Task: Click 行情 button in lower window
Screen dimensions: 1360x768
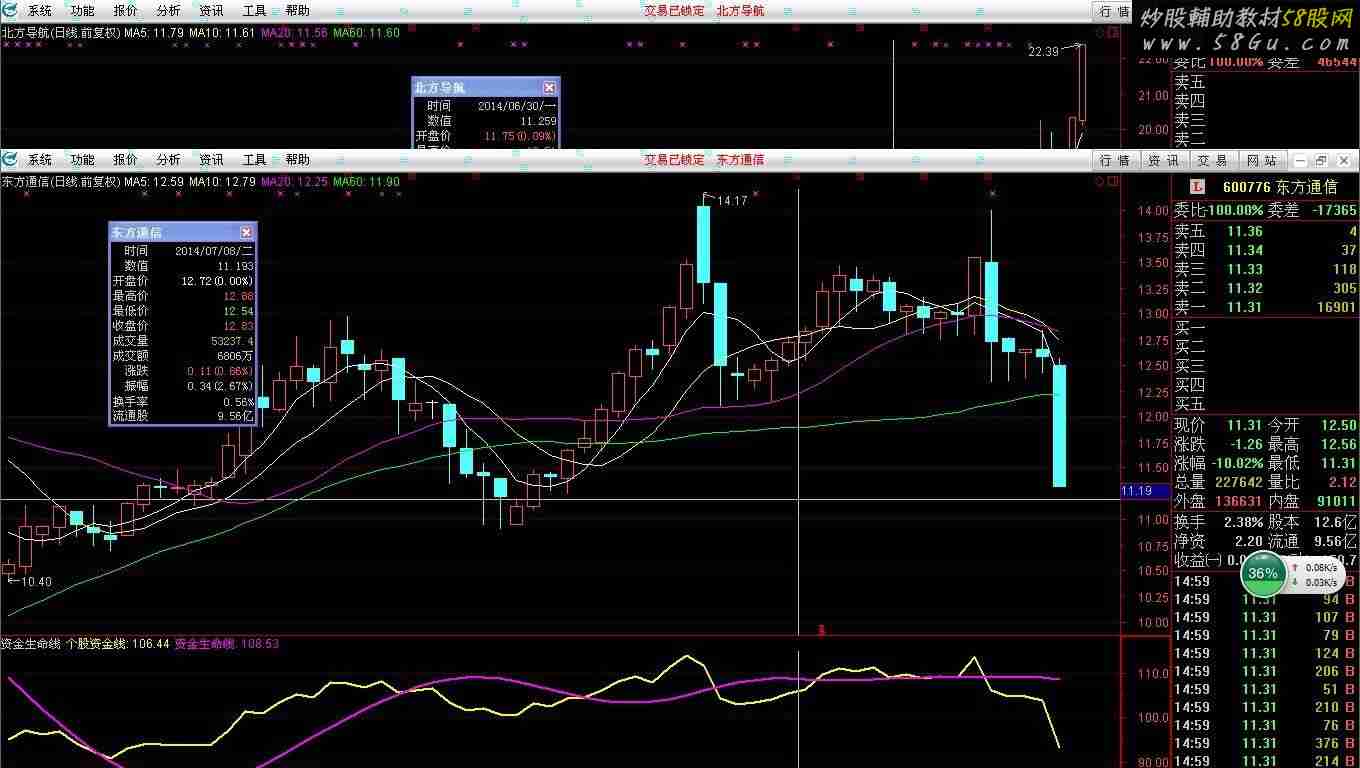Action: tap(1114, 160)
